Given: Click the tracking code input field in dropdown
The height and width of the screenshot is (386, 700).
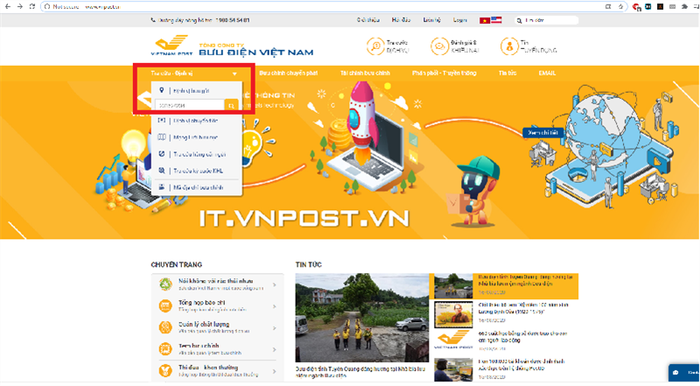Looking at the screenshot, I should pyautogui.click(x=190, y=105).
